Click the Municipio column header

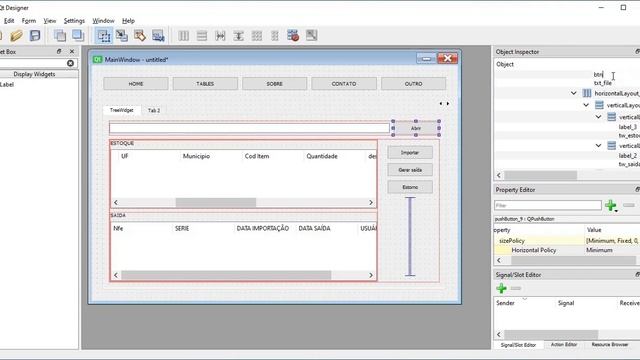tap(196, 156)
